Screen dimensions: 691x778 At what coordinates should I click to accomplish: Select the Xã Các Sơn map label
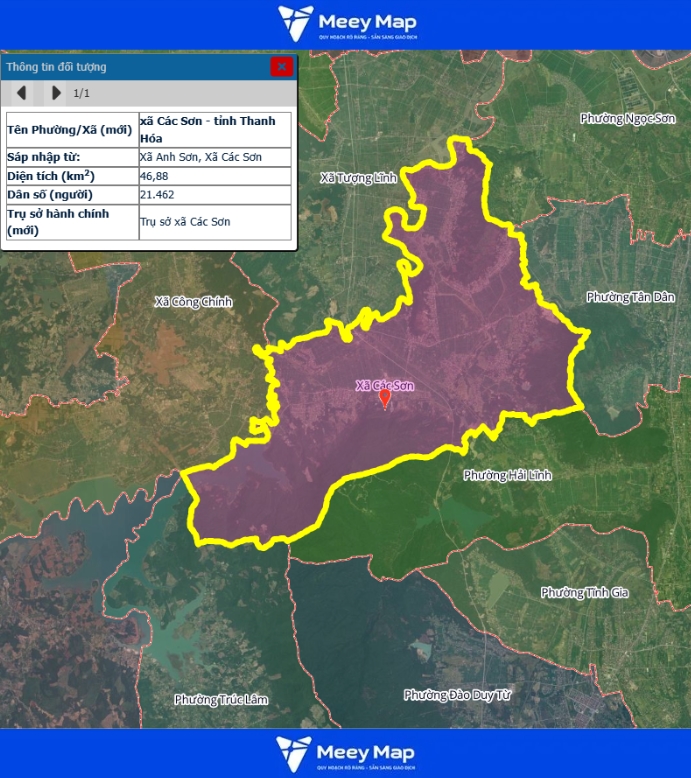[385, 385]
